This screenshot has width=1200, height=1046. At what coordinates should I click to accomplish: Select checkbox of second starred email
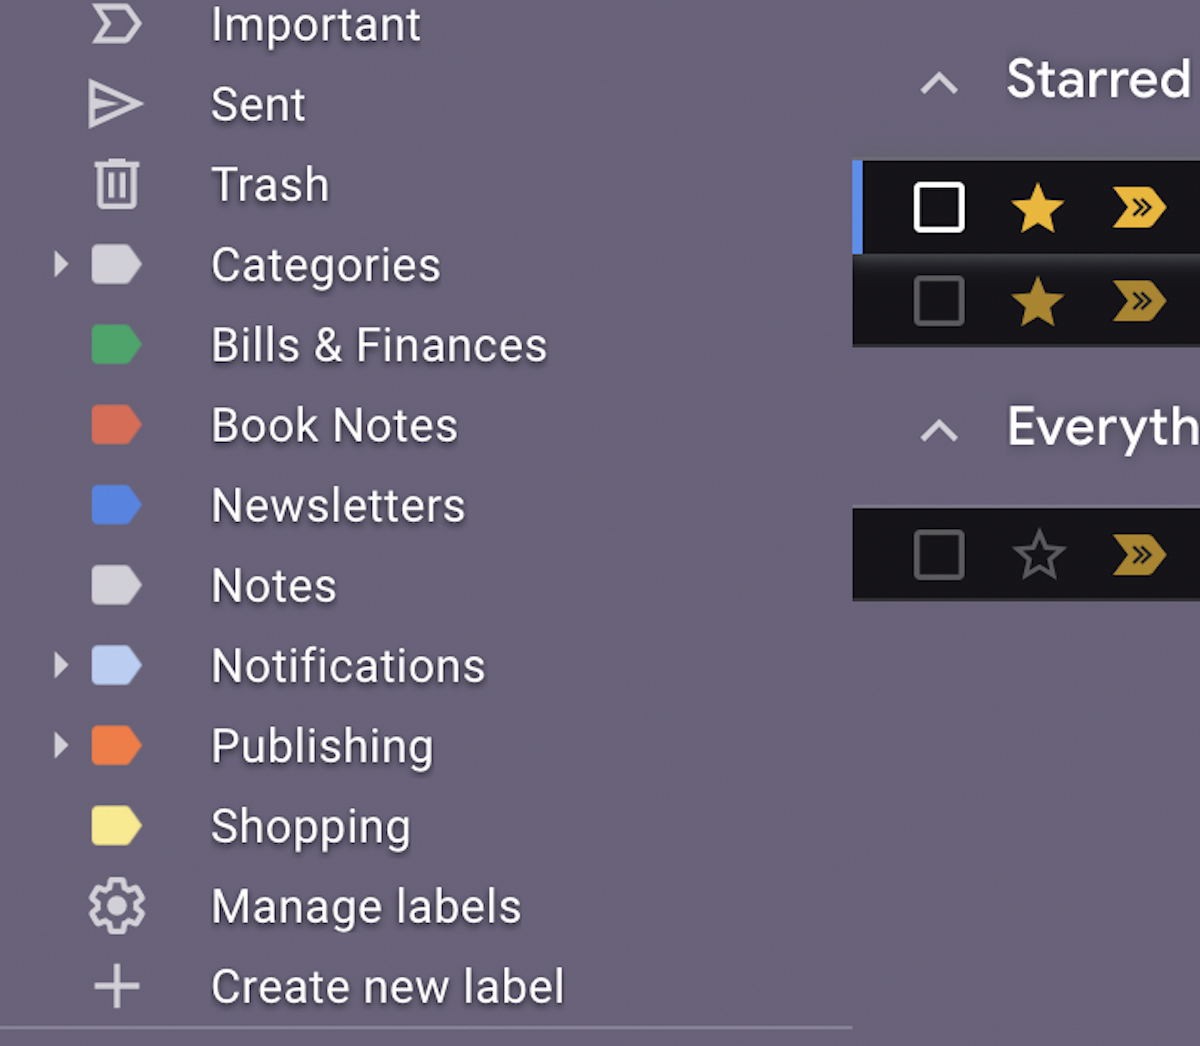pos(939,301)
